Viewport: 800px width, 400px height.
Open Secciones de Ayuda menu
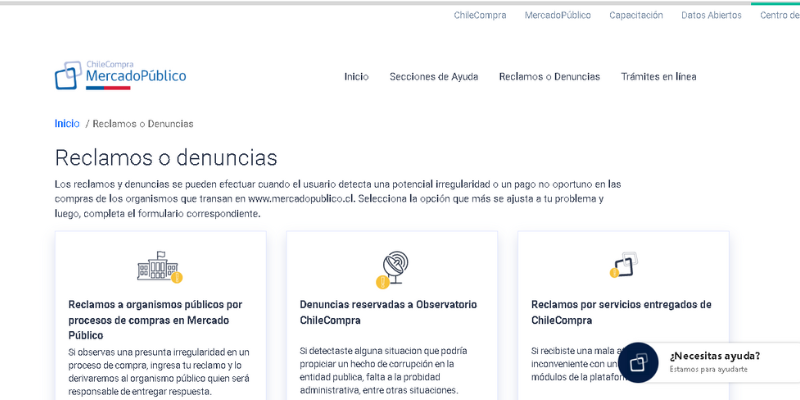tap(434, 77)
